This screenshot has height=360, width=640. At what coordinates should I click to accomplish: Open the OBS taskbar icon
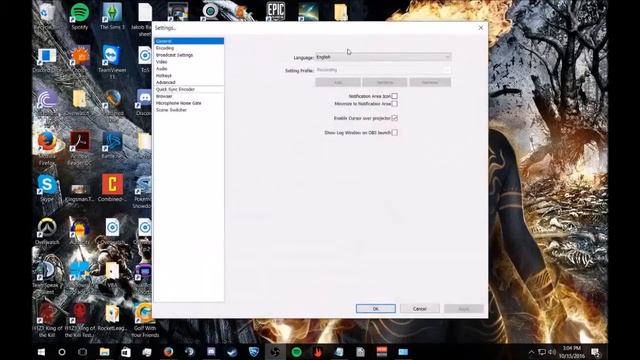(275, 352)
